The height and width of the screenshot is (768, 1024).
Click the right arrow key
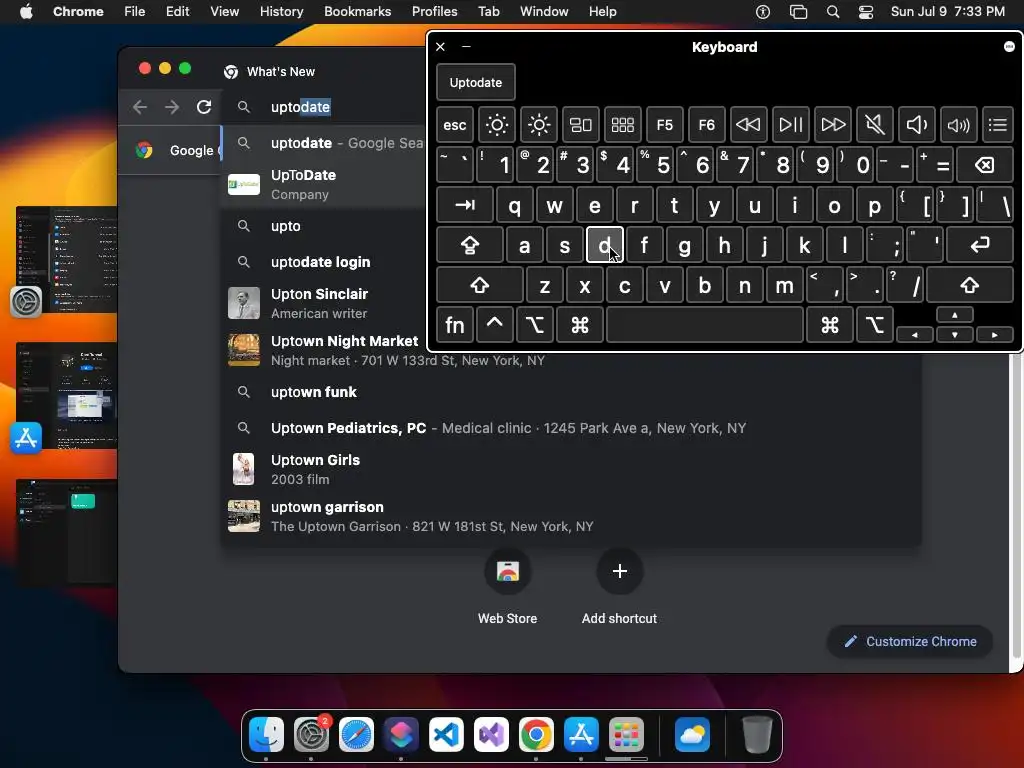pos(995,334)
